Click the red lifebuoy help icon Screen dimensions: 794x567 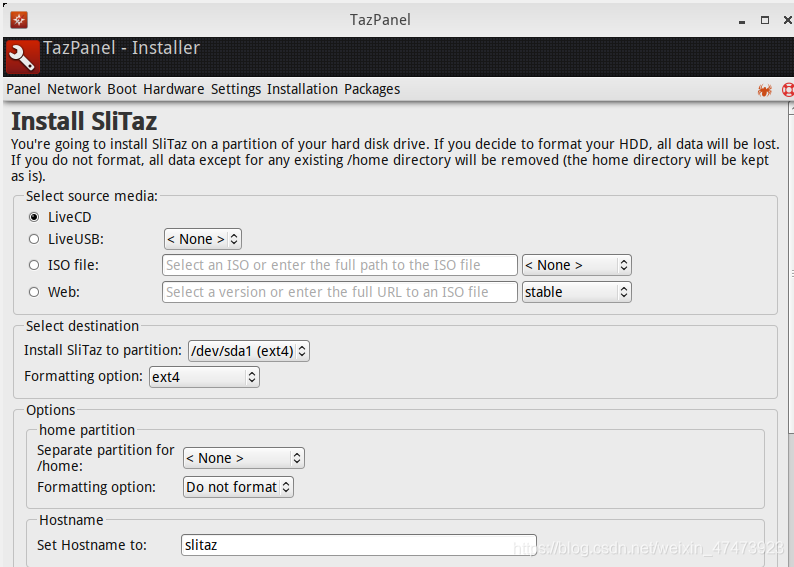[788, 90]
